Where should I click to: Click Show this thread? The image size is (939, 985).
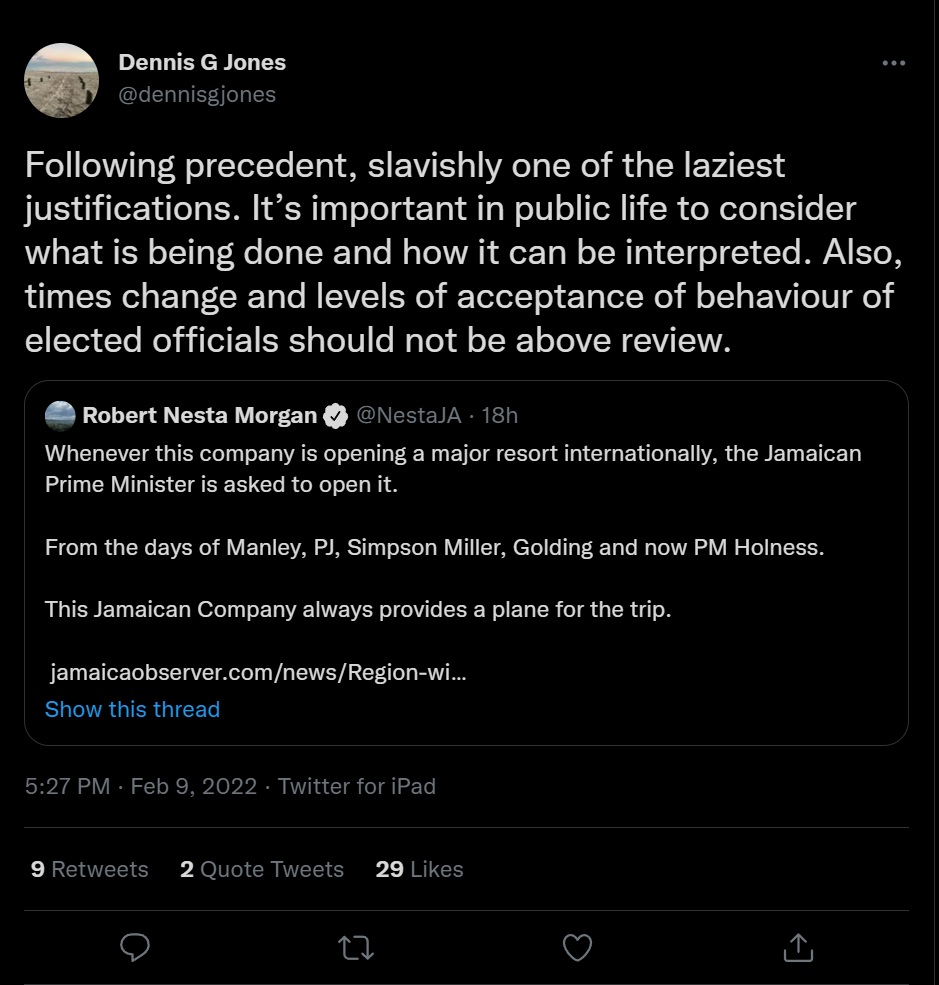tap(132, 709)
